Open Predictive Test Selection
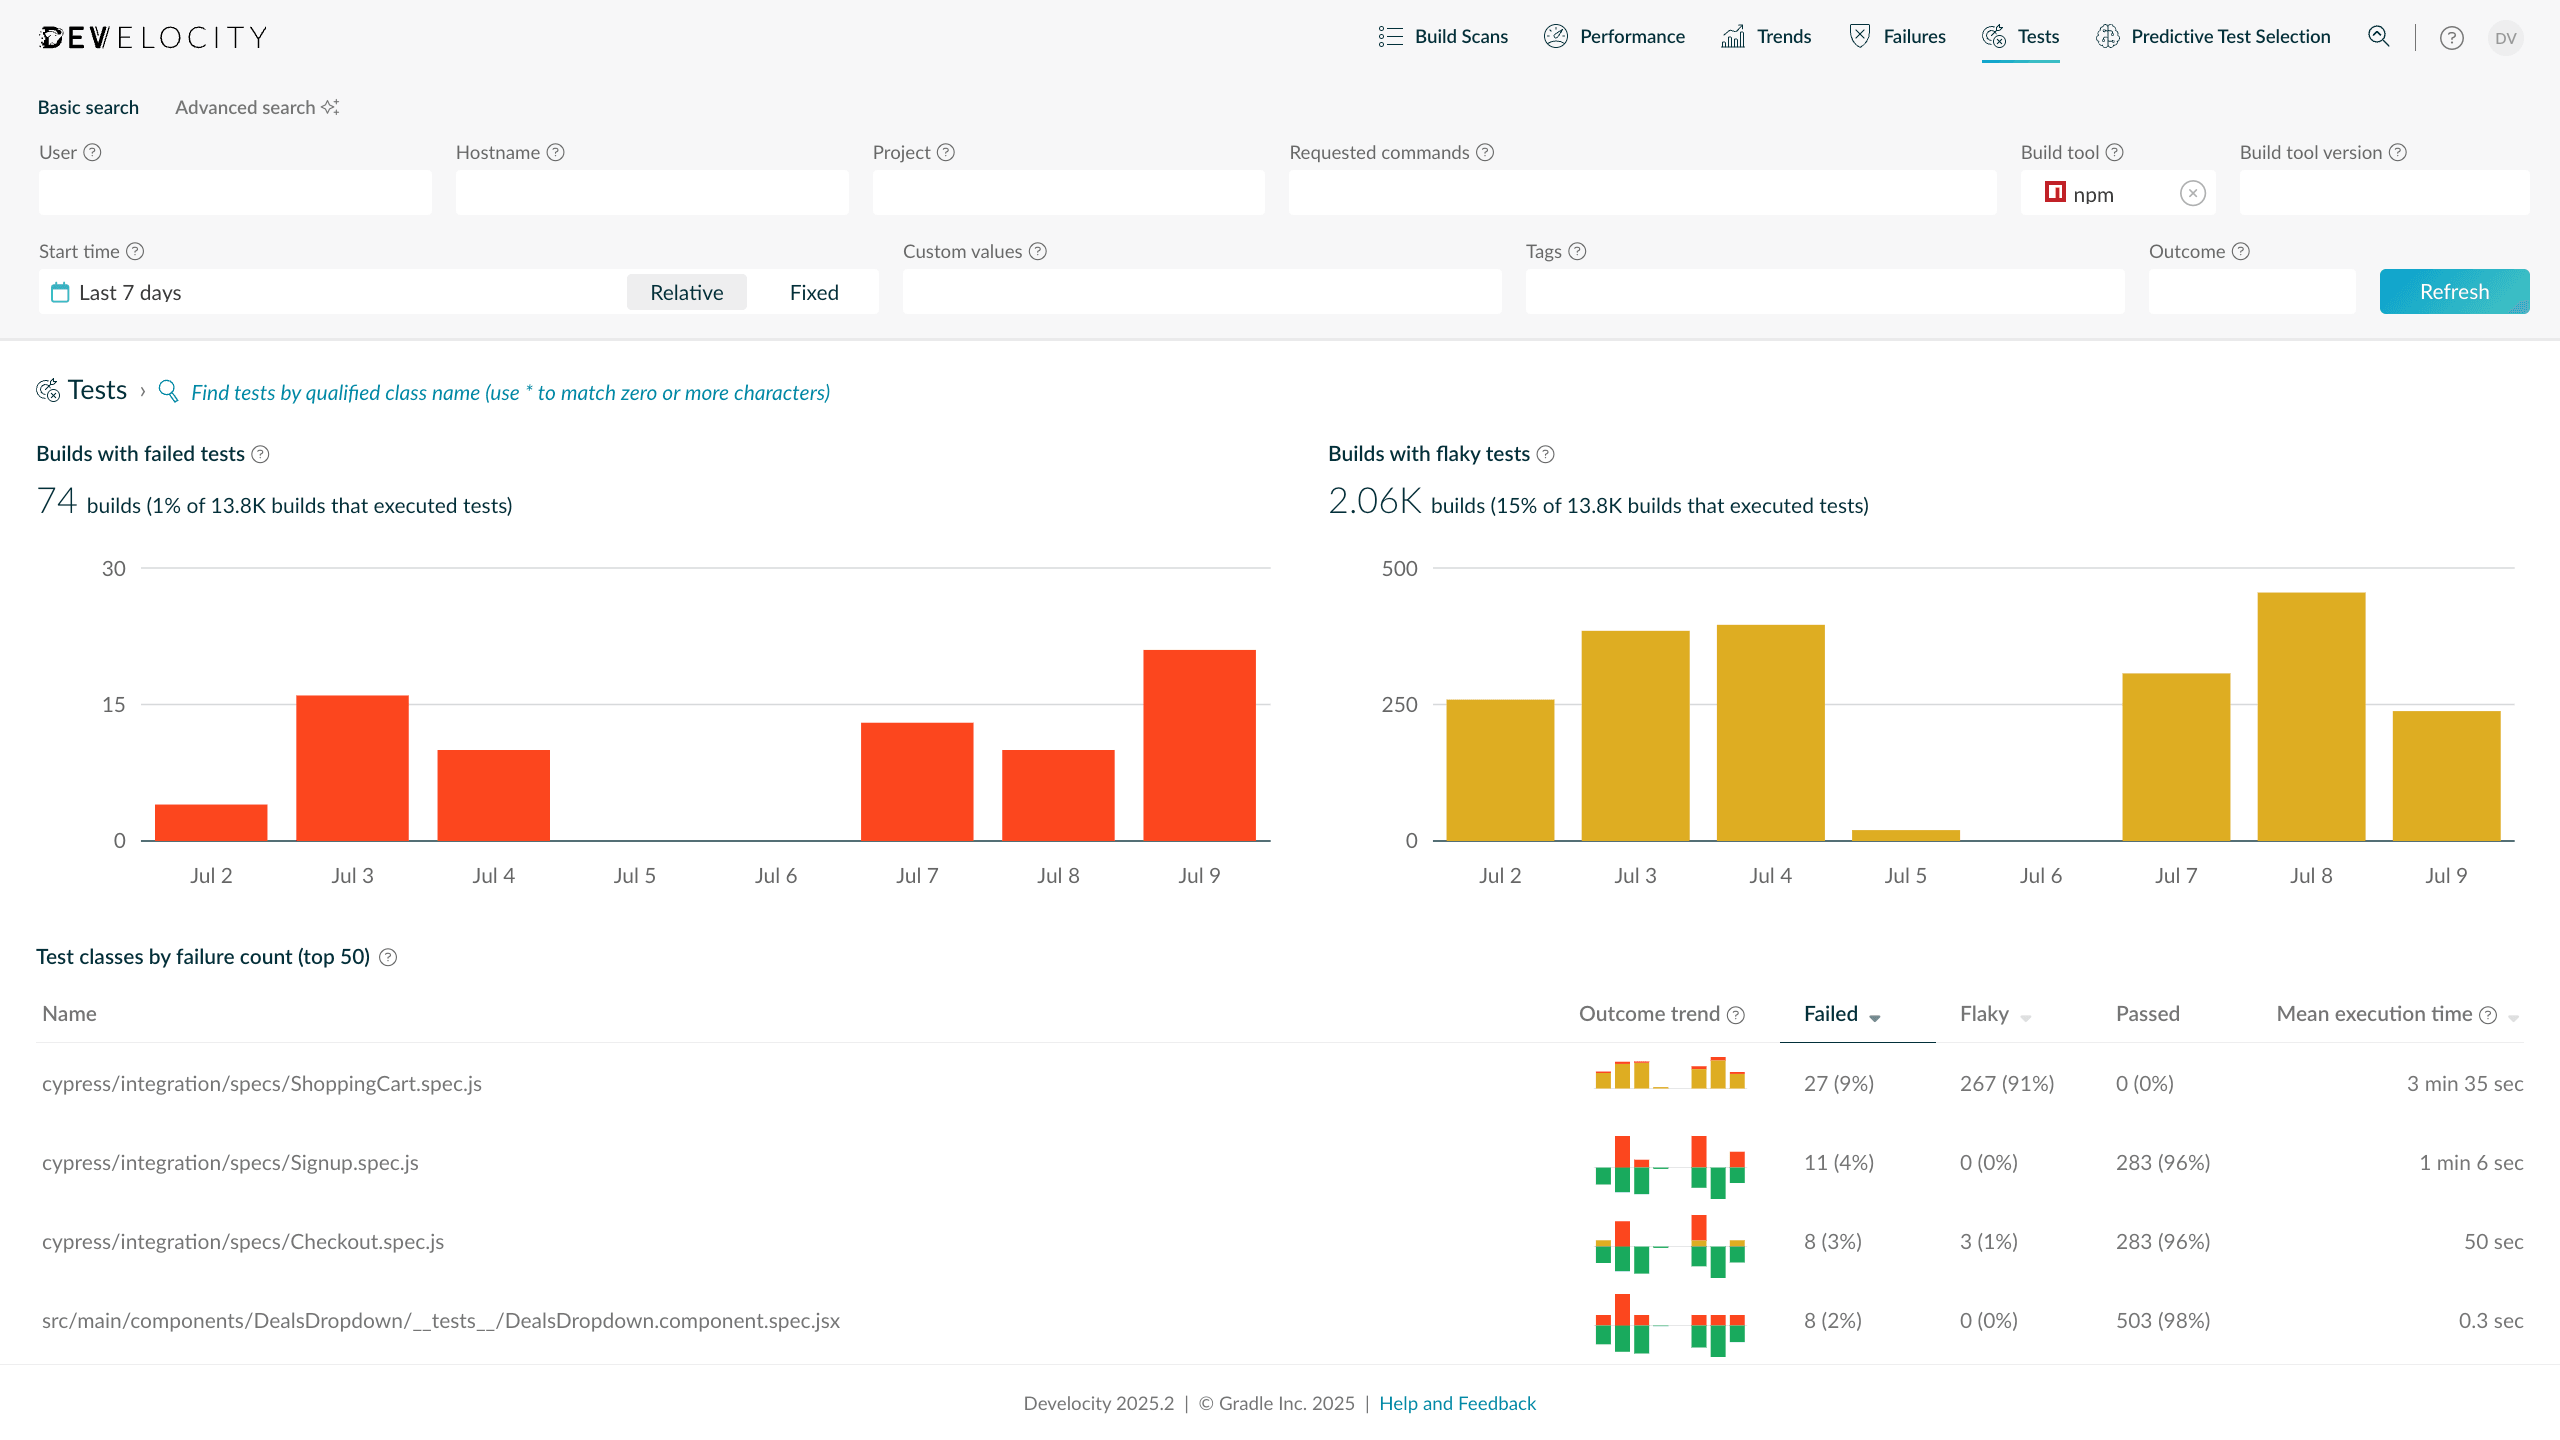The width and height of the screenshot is (2560, 1440). pyautogui.click(x=2230, y=36)
